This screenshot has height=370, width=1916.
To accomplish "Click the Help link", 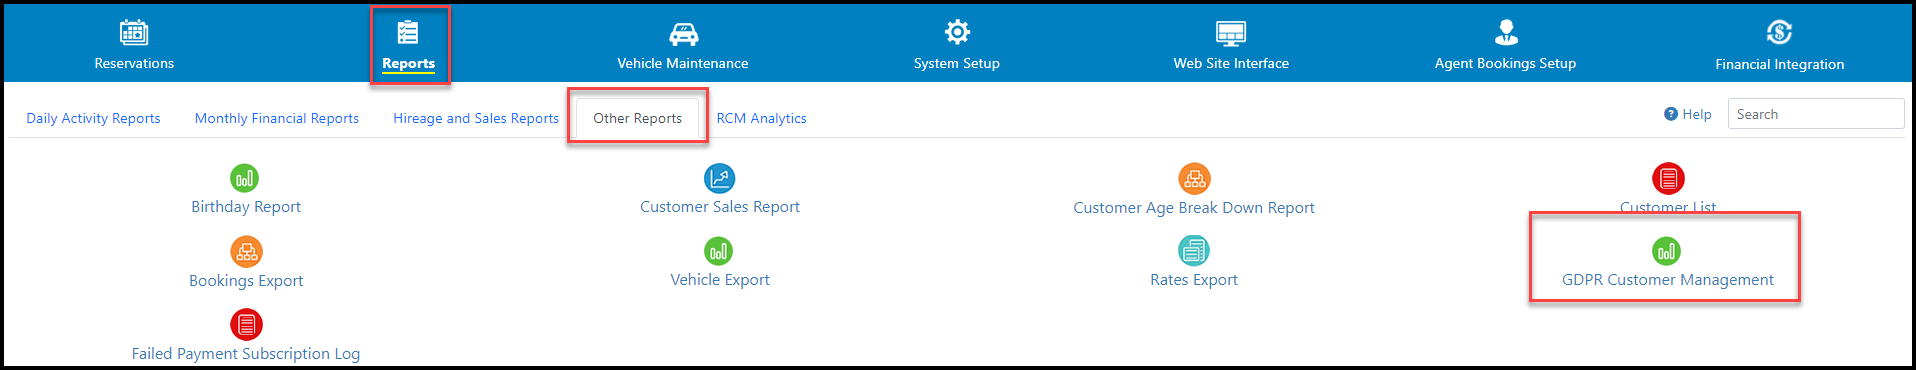I will pyautogui.click(x=1688, y=114).
